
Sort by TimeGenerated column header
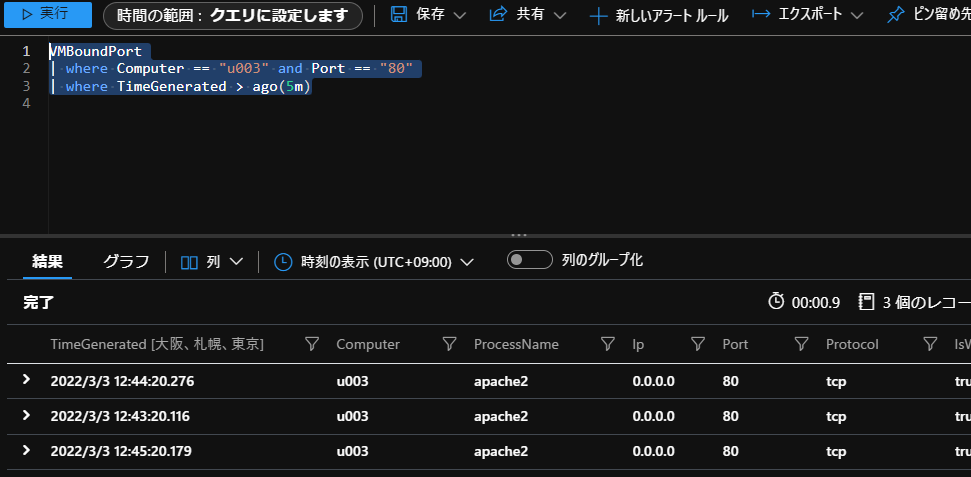click(157, 344)
